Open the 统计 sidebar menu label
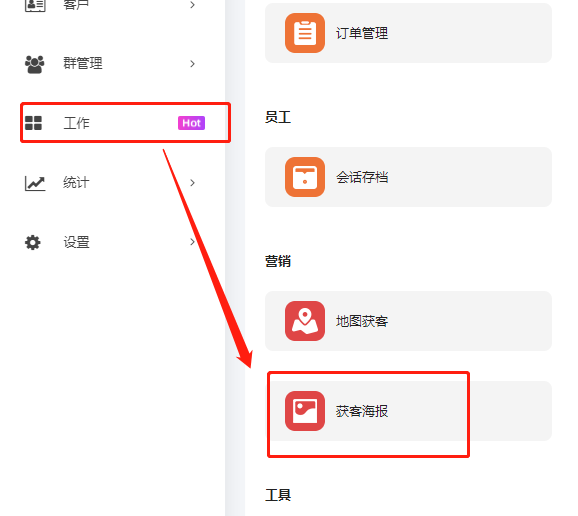The height and width of the screenshot is (516, 578). click(76, 182)
